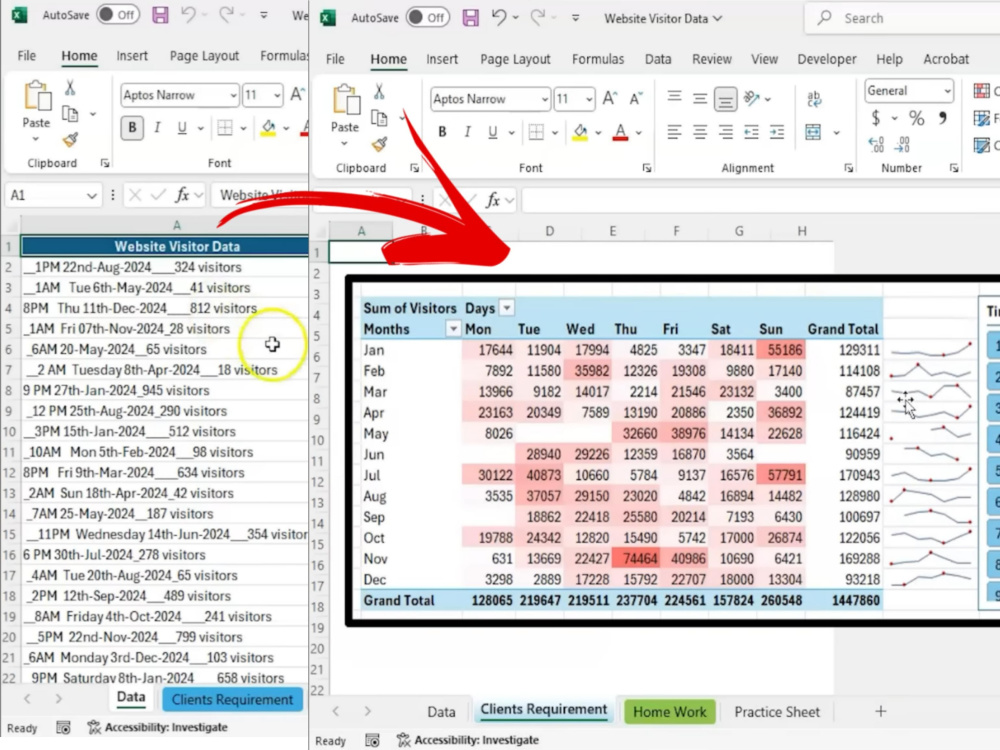Middle align icon in Alignment group
Image resolution: width=1000 pixels, height=750 pixels.
click(x=700, y=98)
